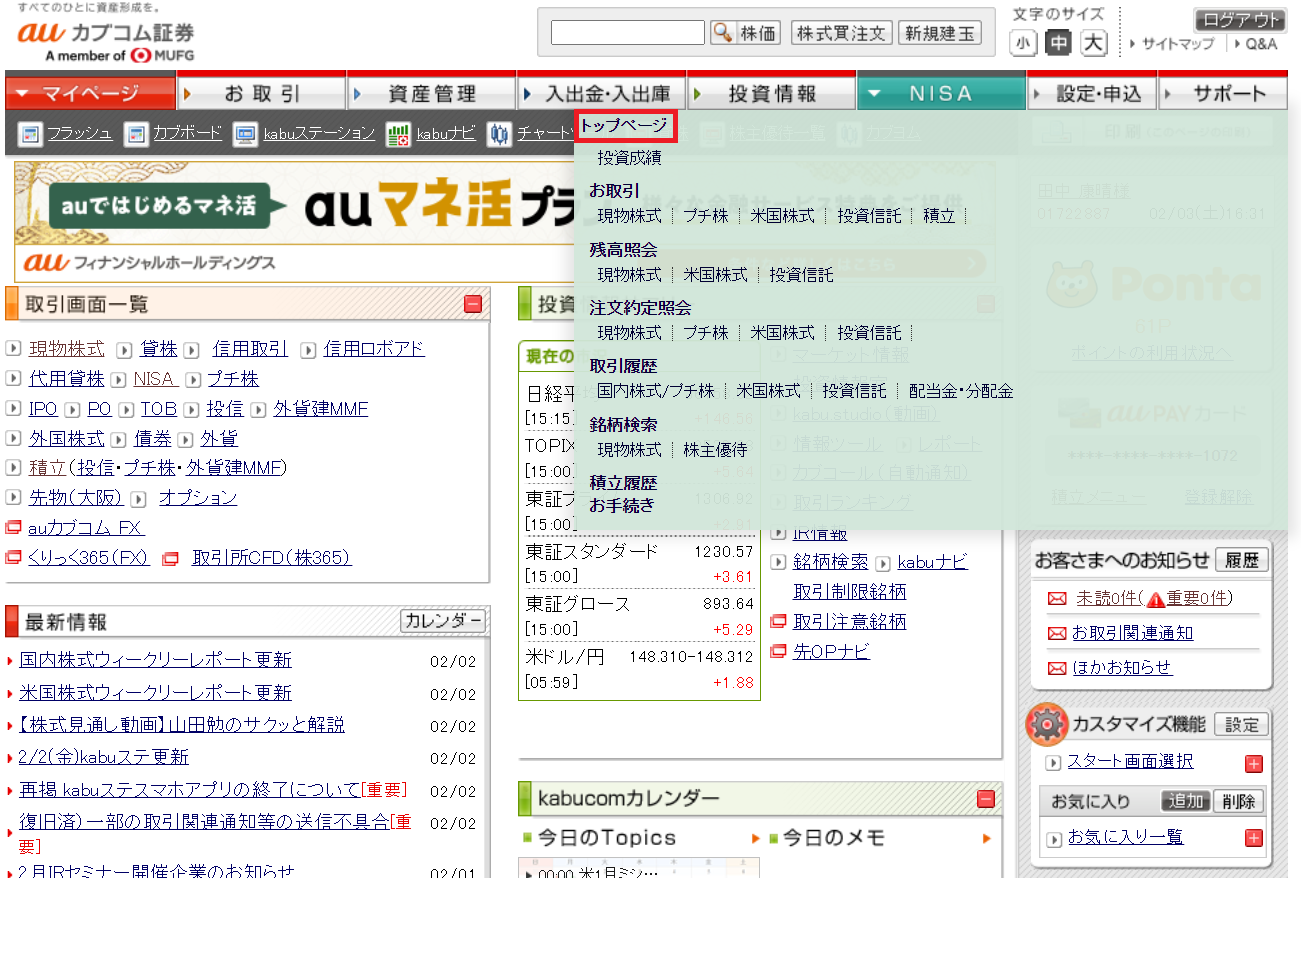Click the ログアウト button
Screen dimensions: 1301x957
(x=1239, y=19)
